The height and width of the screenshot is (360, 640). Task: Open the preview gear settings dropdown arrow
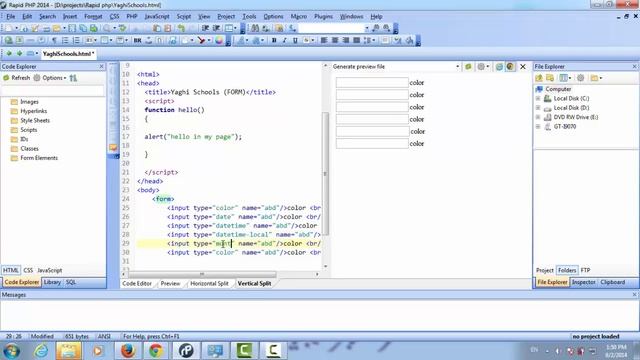(488, 67)
